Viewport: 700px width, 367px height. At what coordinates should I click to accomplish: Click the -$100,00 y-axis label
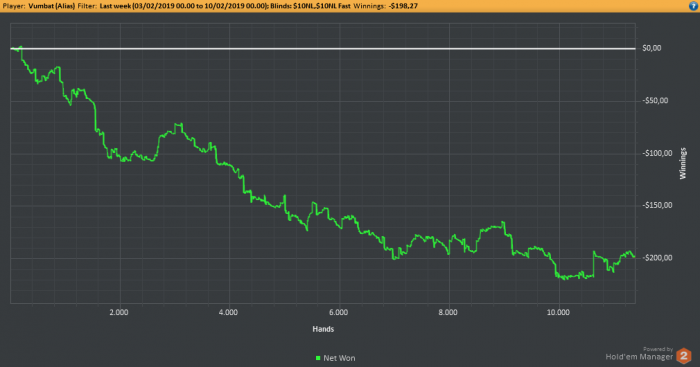(x=657, y=153)
